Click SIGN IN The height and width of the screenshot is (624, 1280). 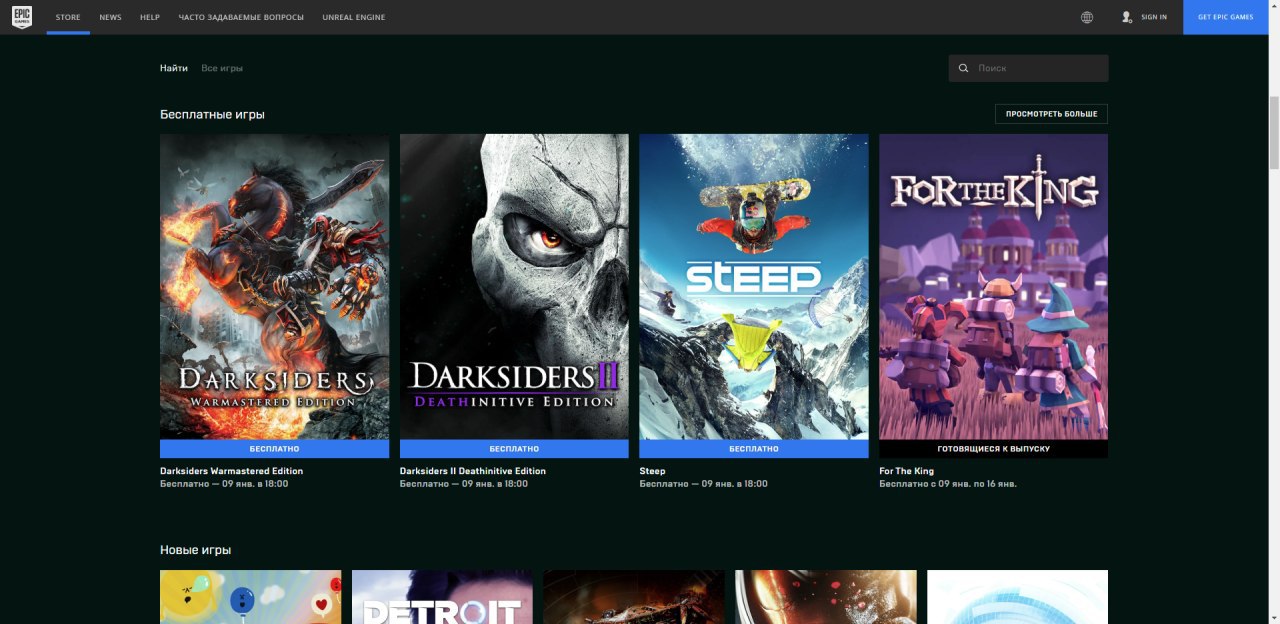pyautogui.click(x=1154, y=17)
